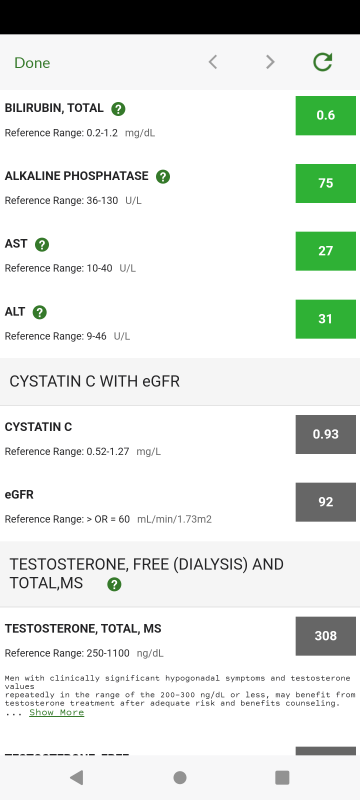Tap the Done button
360x800 pixels.
(32, 63)
